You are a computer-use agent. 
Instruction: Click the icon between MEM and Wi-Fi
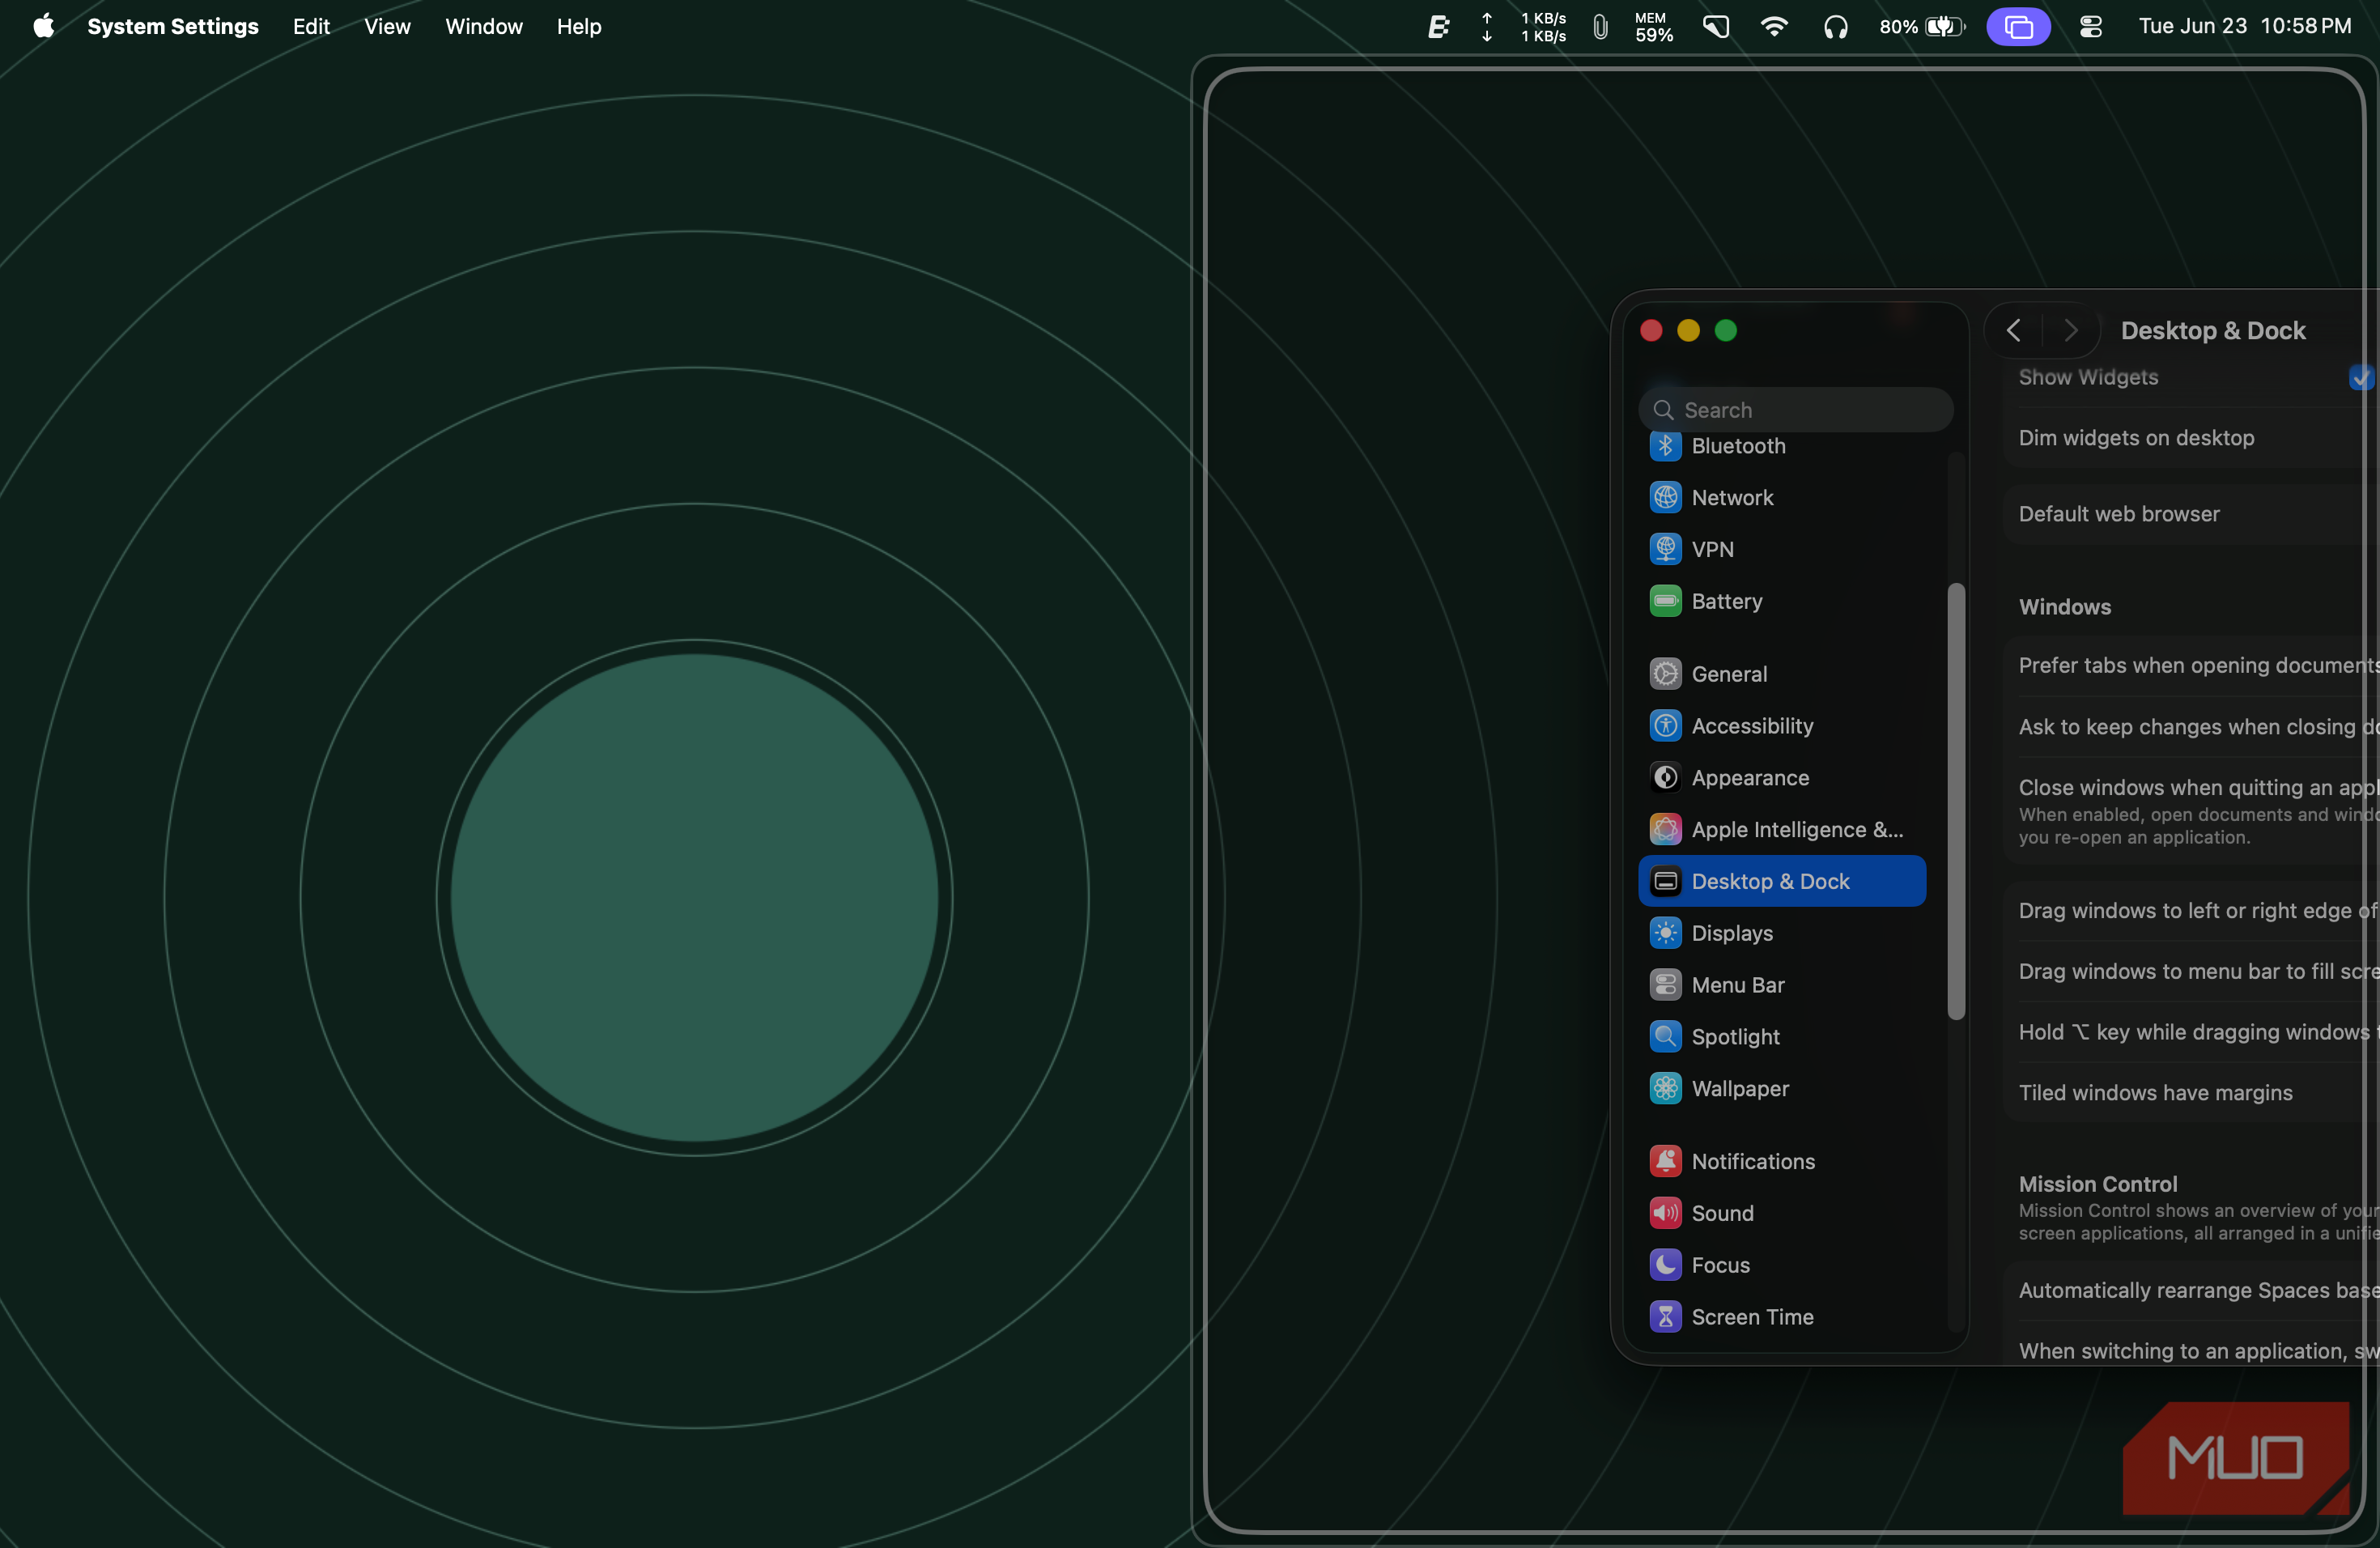[1716, 27]
